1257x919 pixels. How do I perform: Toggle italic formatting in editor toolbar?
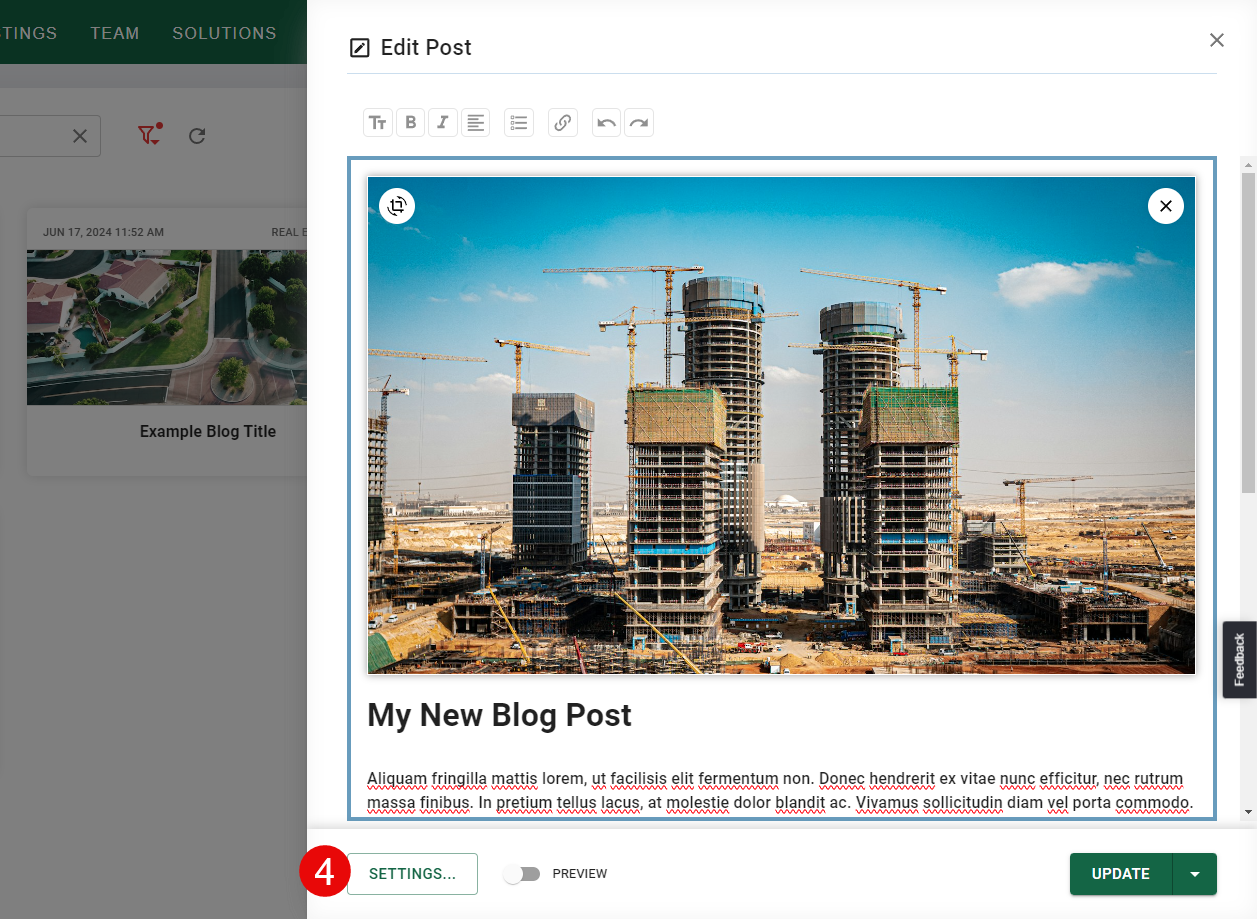443,123
